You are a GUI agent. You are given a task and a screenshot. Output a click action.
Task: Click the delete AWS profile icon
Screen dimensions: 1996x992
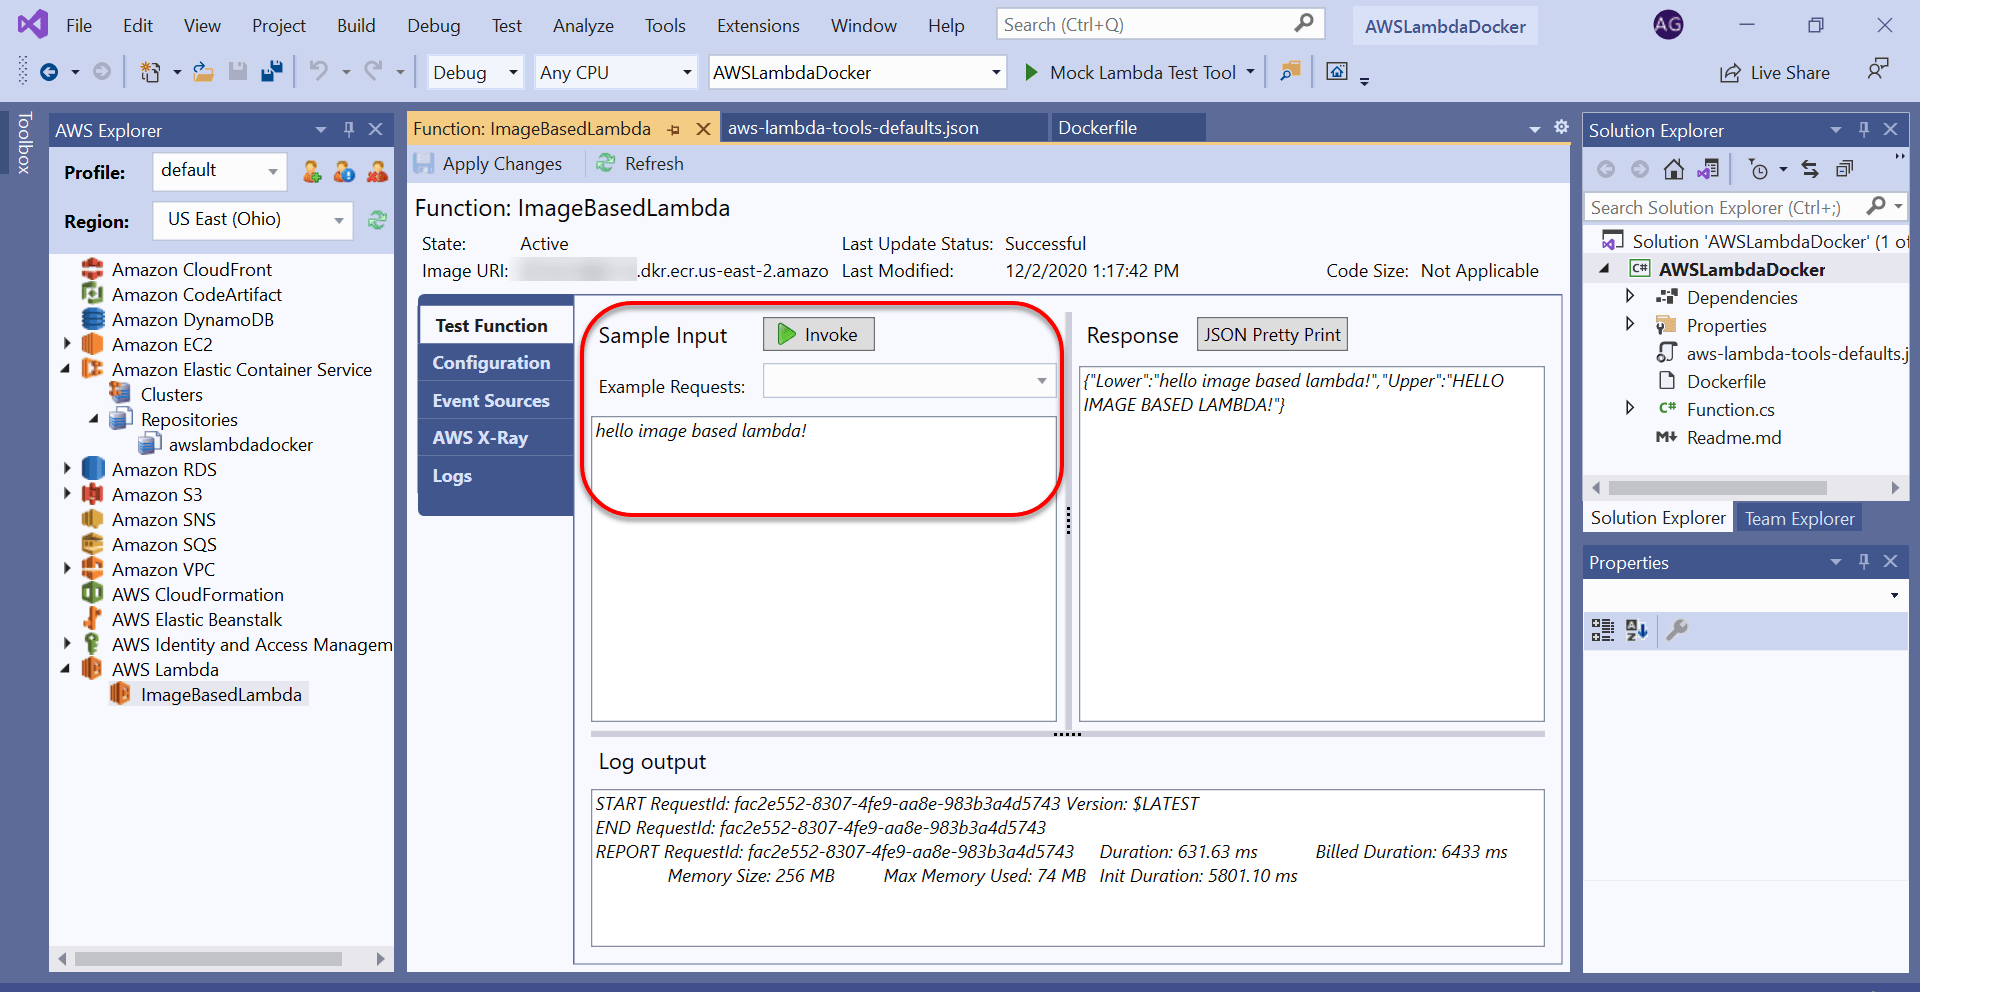377,172
